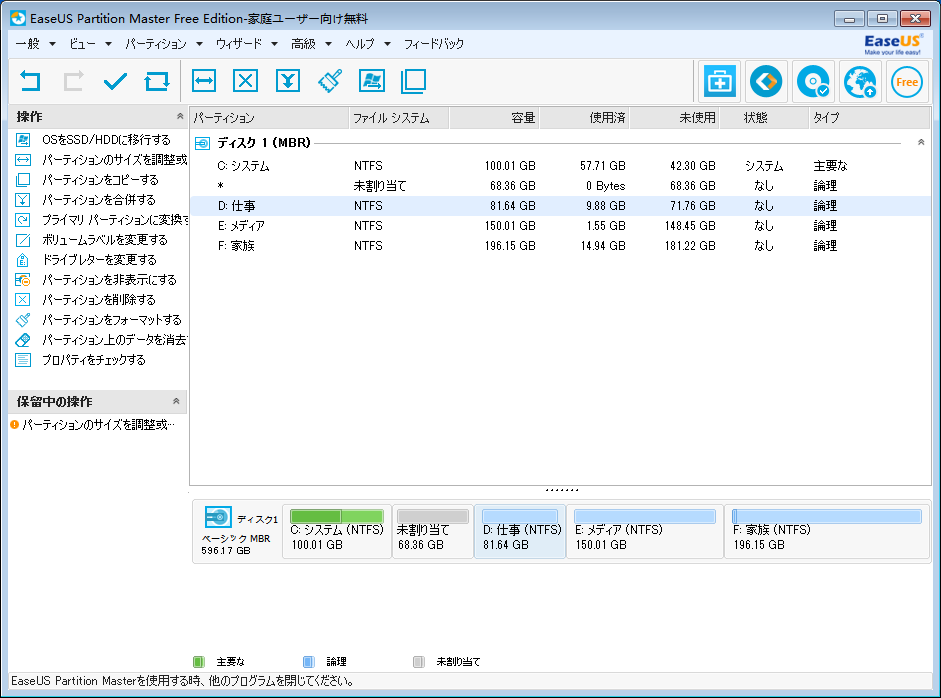Image resolution: width=941 pixels, height=698 pixels.
Task: Click the パーティション上のデータを消去 eraser icon
Action: point(23,340)
